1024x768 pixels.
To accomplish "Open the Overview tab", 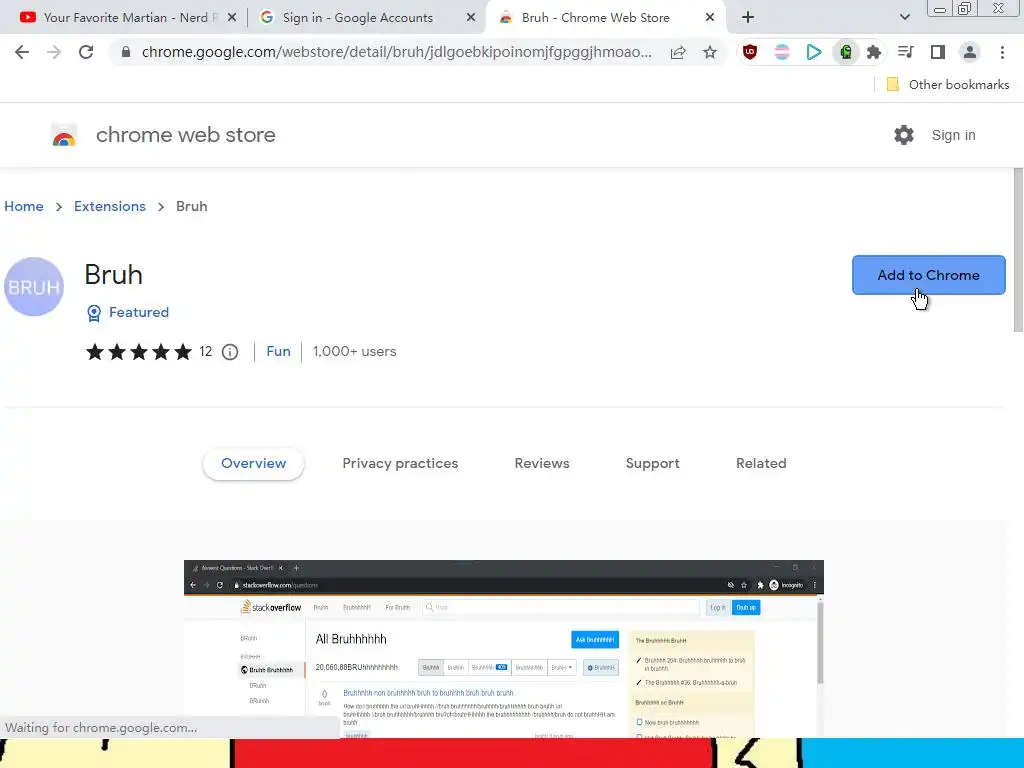I will [x=253, y=464].
